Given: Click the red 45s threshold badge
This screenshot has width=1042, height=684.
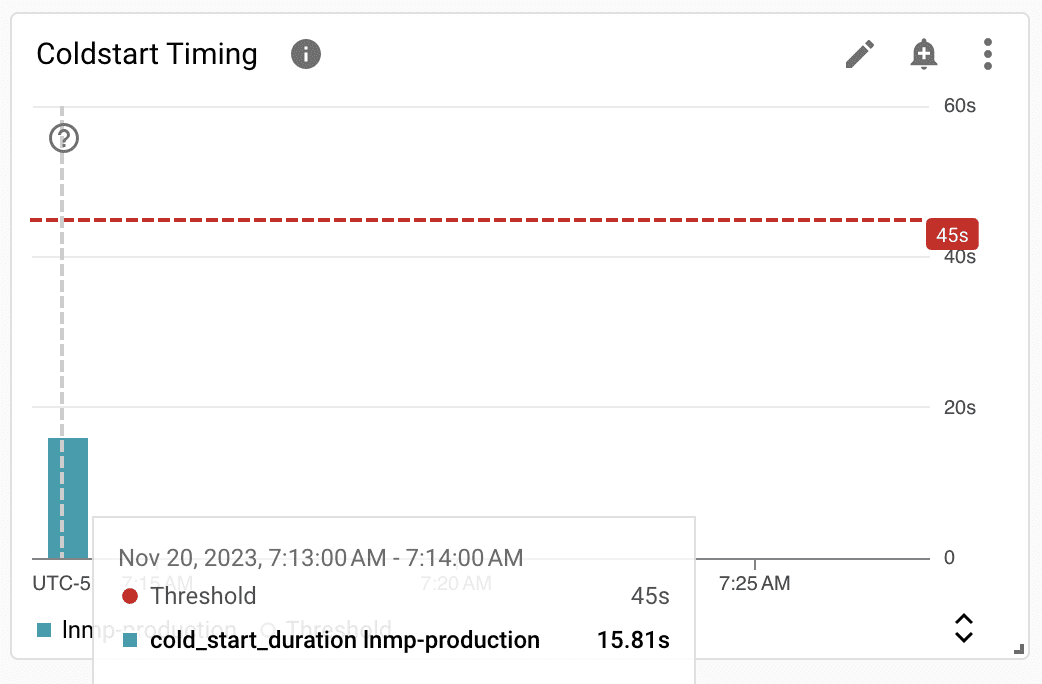Looking at the screenshot, I should click(x=952, y=234).
